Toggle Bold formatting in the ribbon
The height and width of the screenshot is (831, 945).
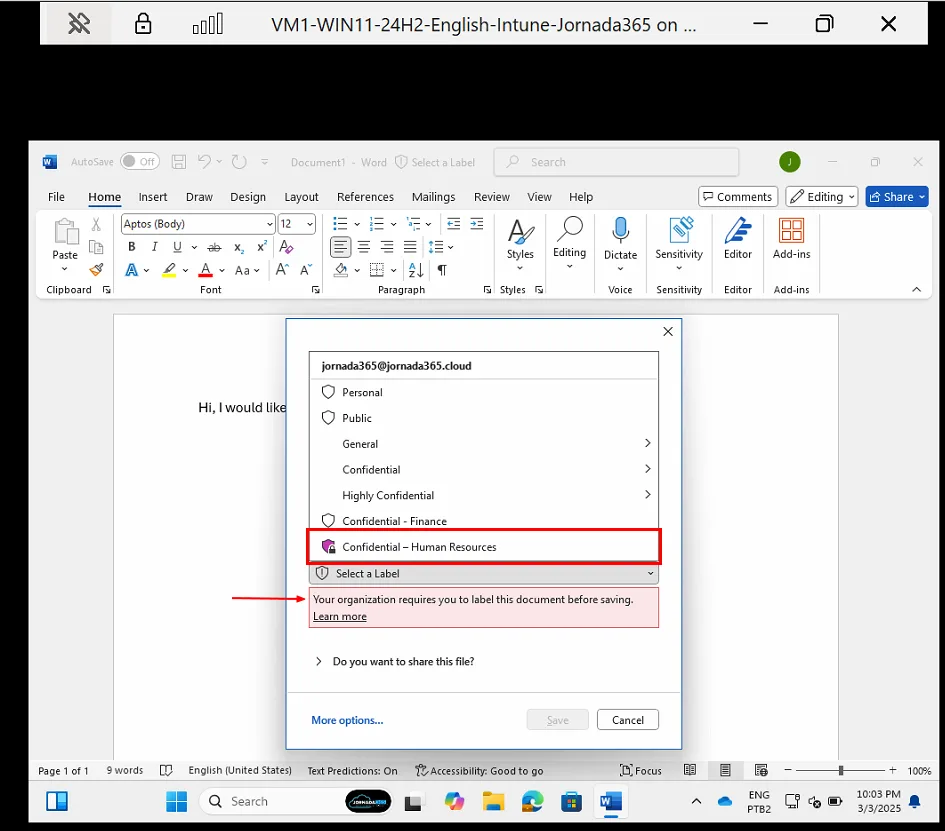click(131, 246)
